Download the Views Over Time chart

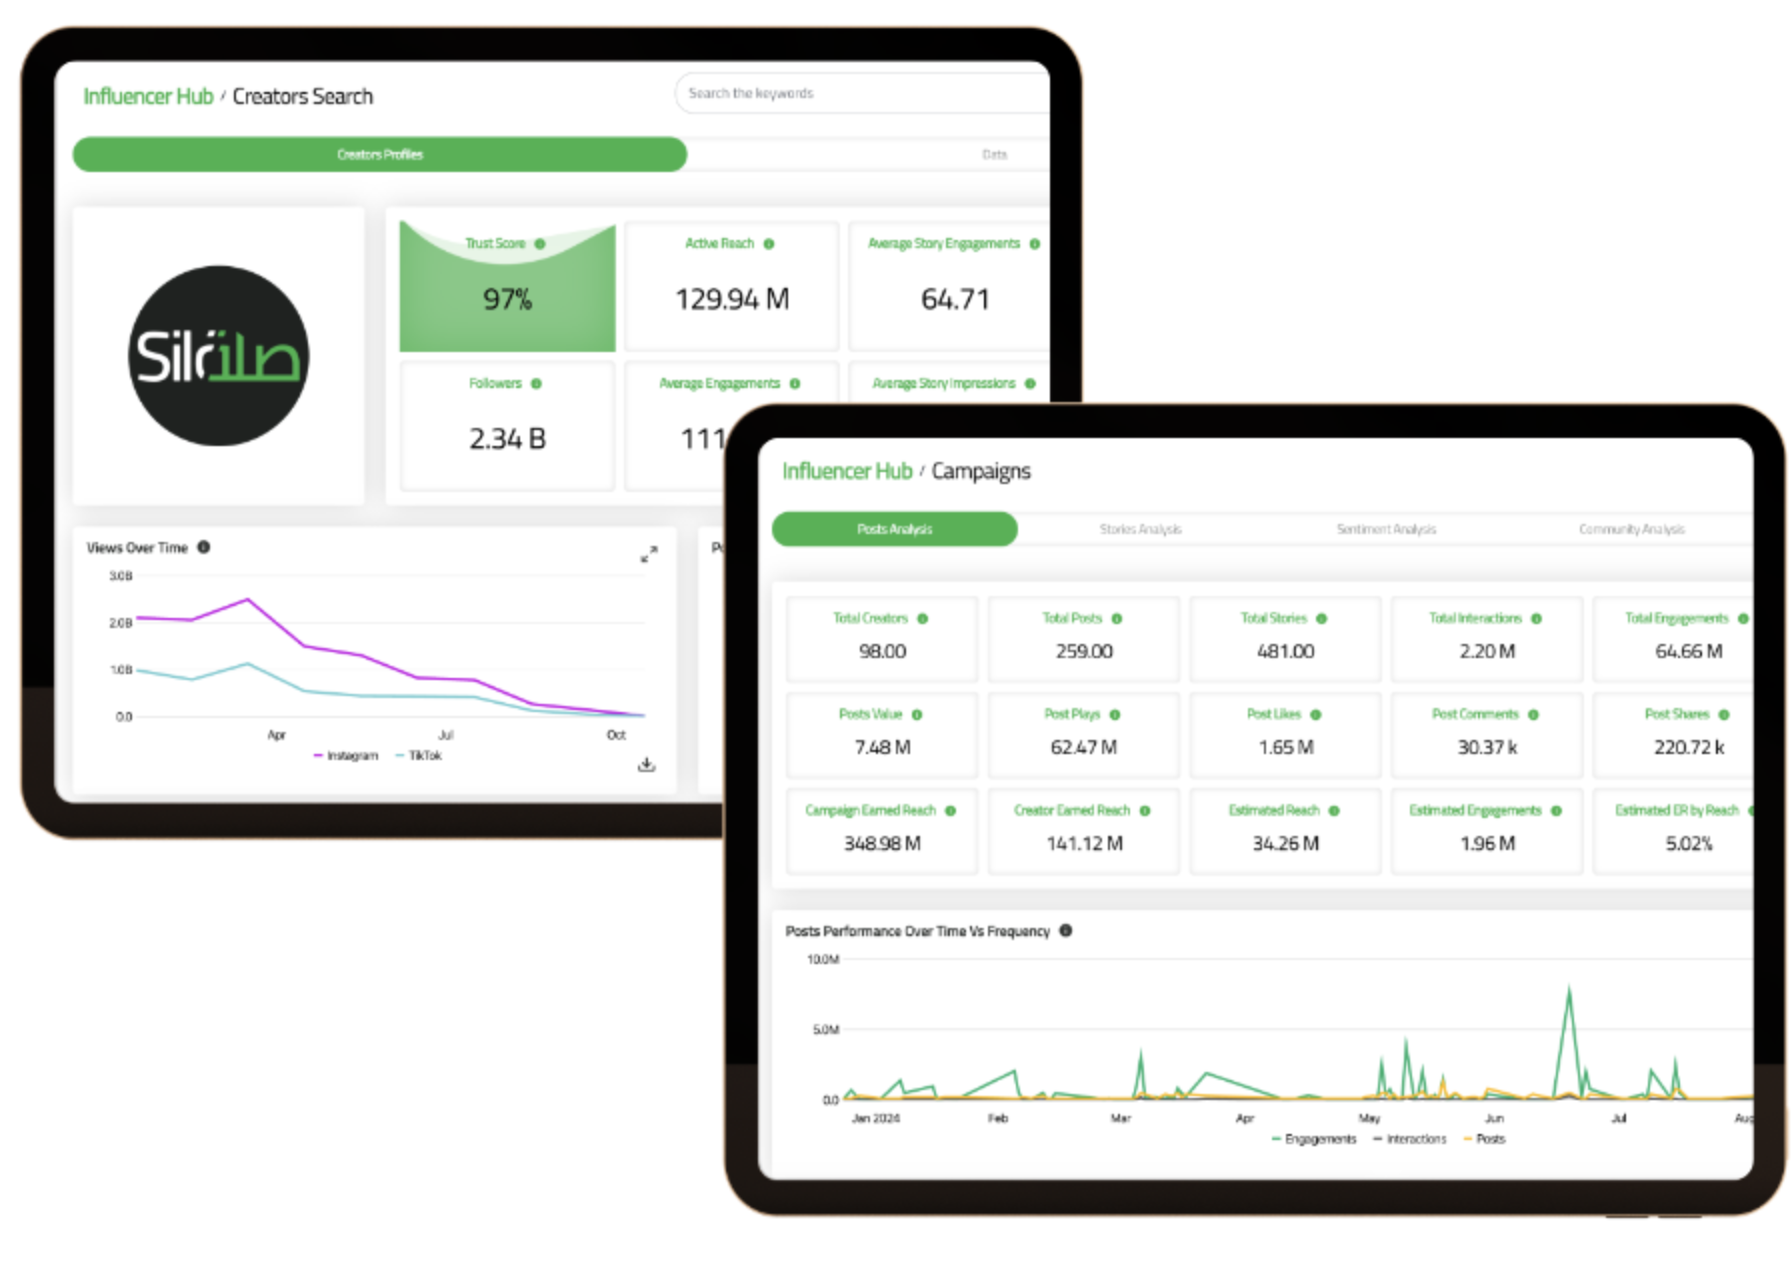647,765
